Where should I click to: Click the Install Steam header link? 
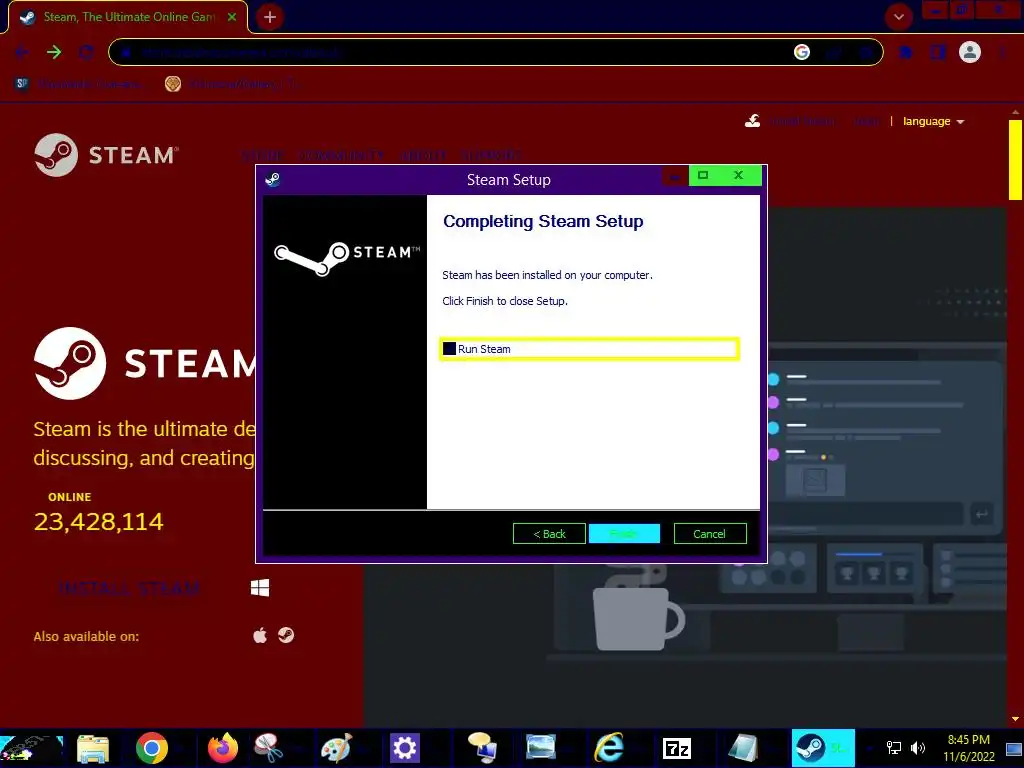click(791, 121)
